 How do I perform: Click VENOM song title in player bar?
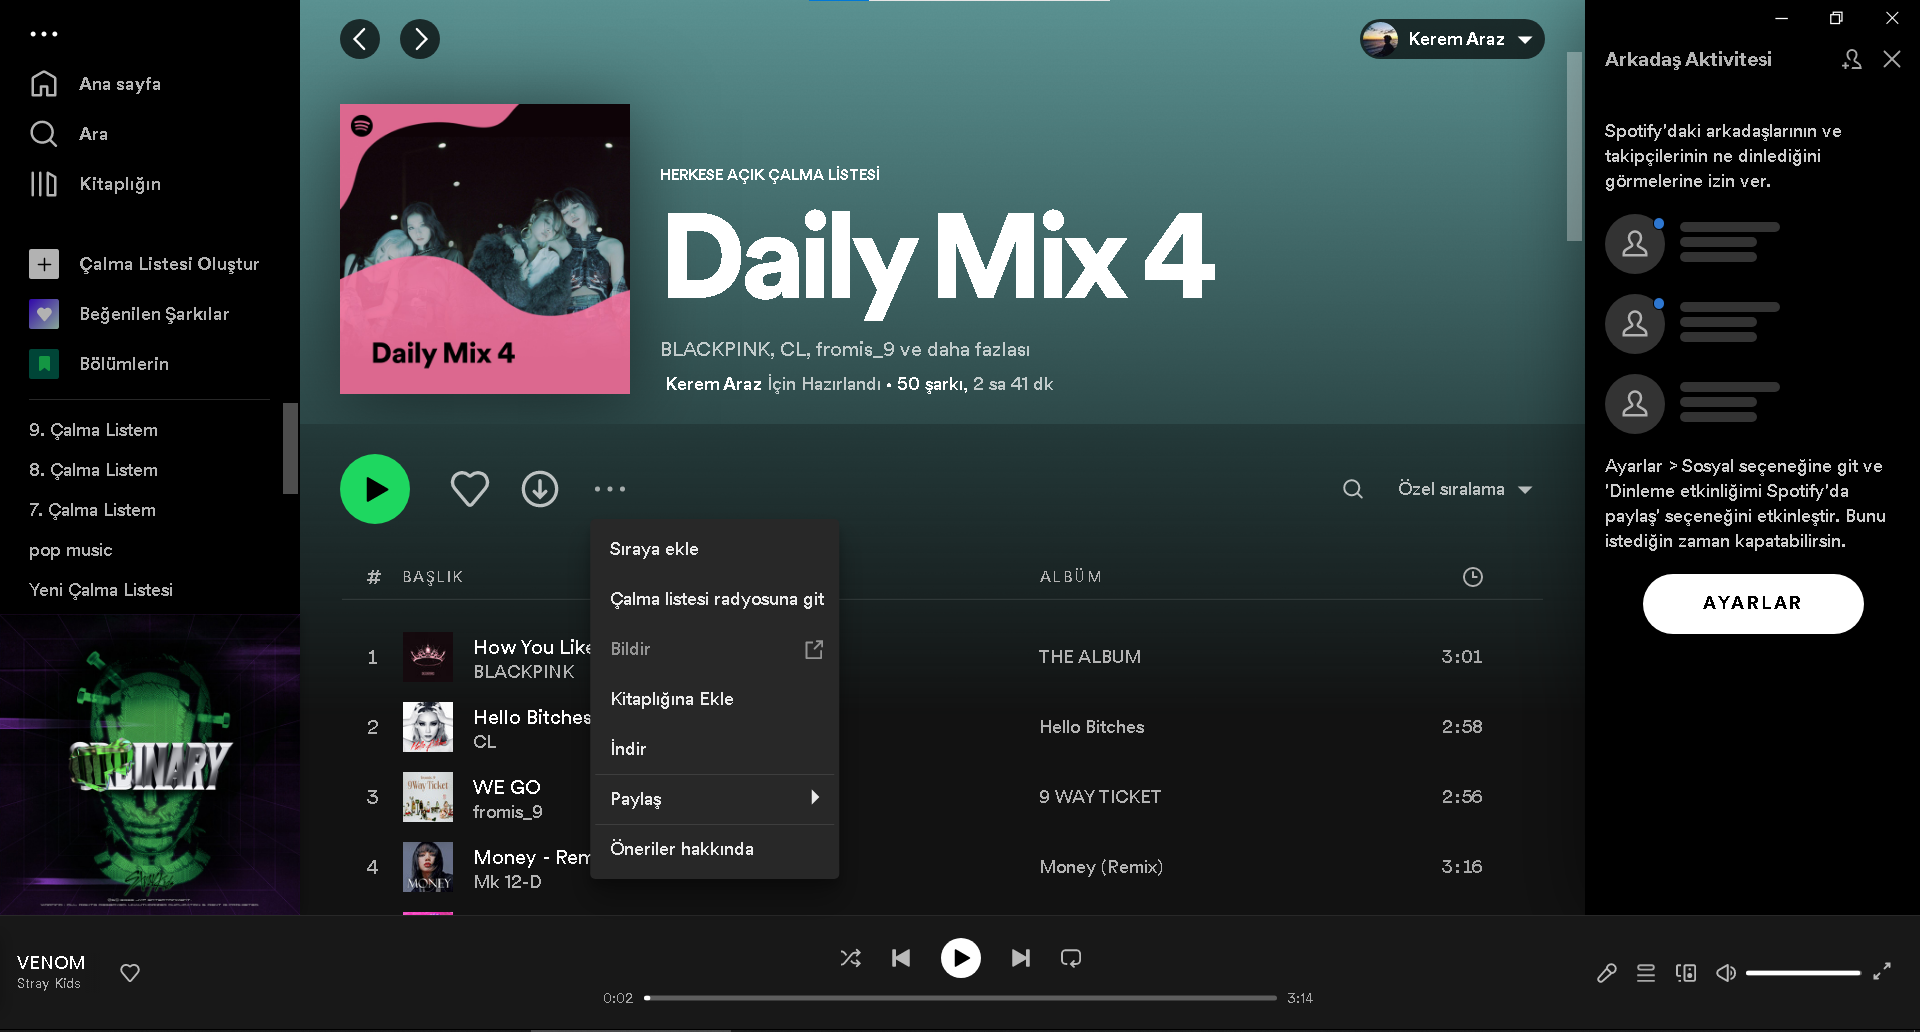[x=51, y=962]
